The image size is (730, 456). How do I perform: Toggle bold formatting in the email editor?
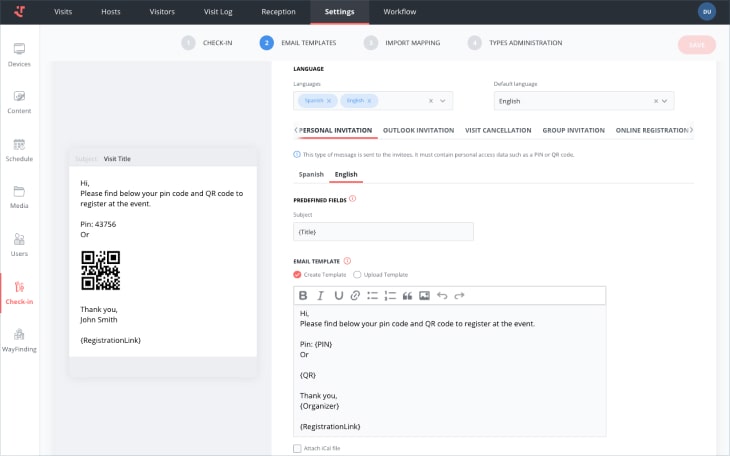[303, 296]
